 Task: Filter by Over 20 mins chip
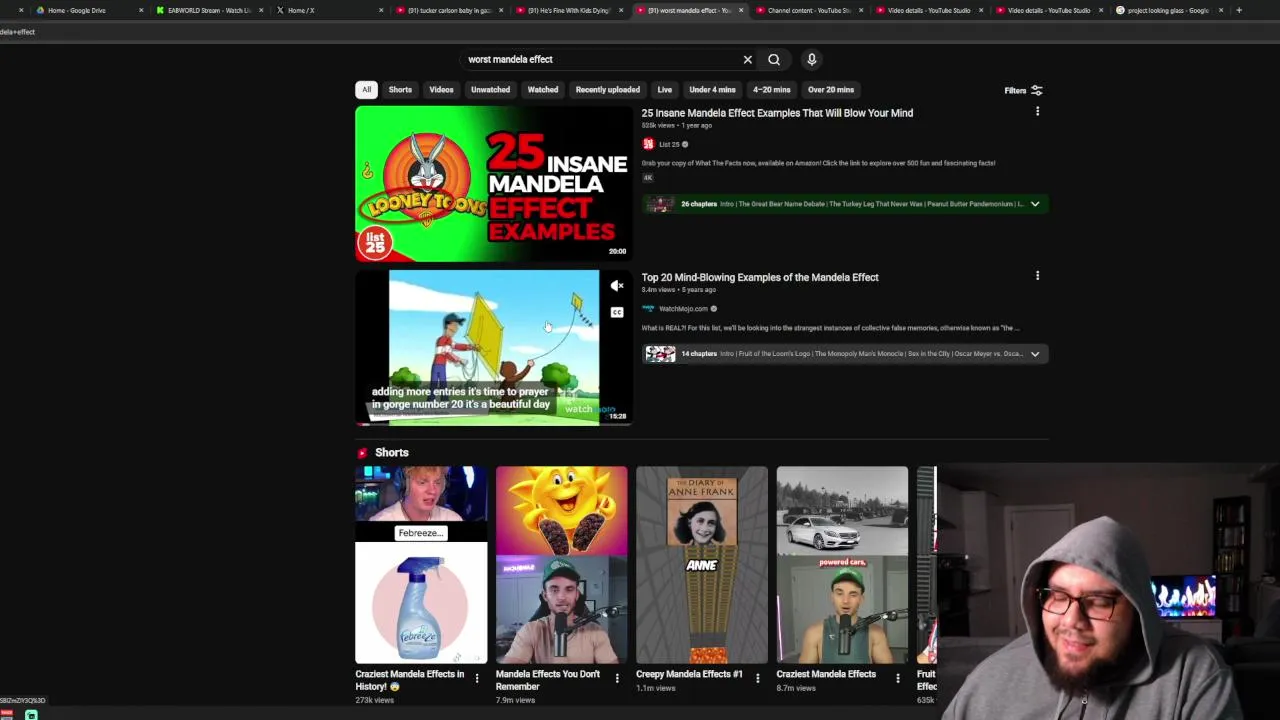(x=831, y=90)
